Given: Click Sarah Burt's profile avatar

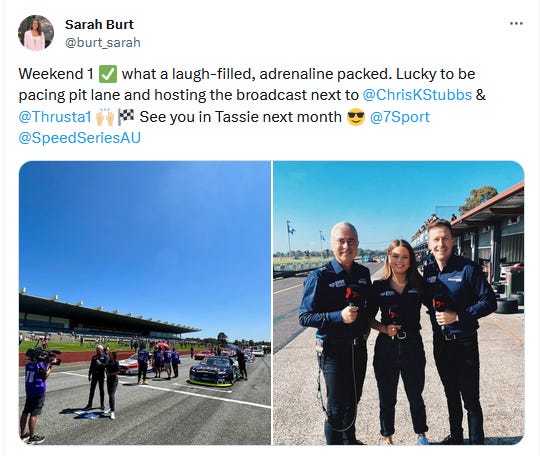Looking at the screenshot, I should coord(36,33).
